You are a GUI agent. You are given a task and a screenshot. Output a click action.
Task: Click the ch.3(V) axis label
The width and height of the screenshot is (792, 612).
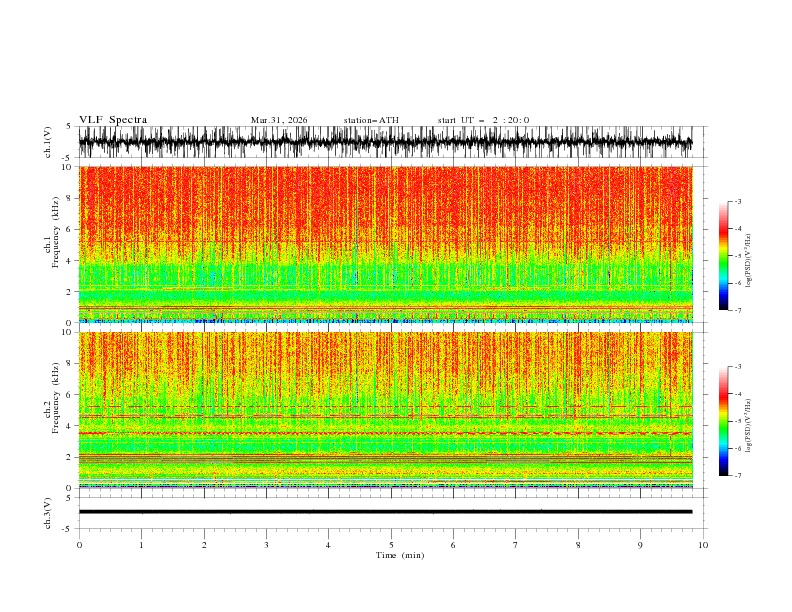point(48,513)
